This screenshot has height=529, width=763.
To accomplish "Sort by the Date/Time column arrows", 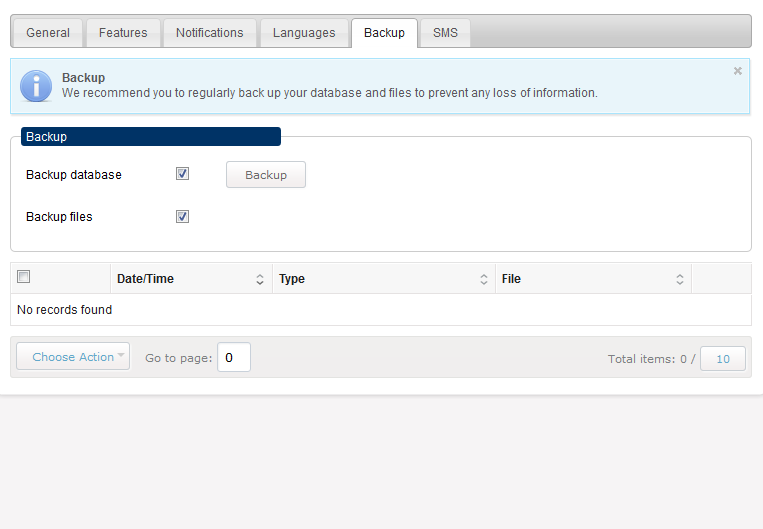I will [x=260, y=279].
